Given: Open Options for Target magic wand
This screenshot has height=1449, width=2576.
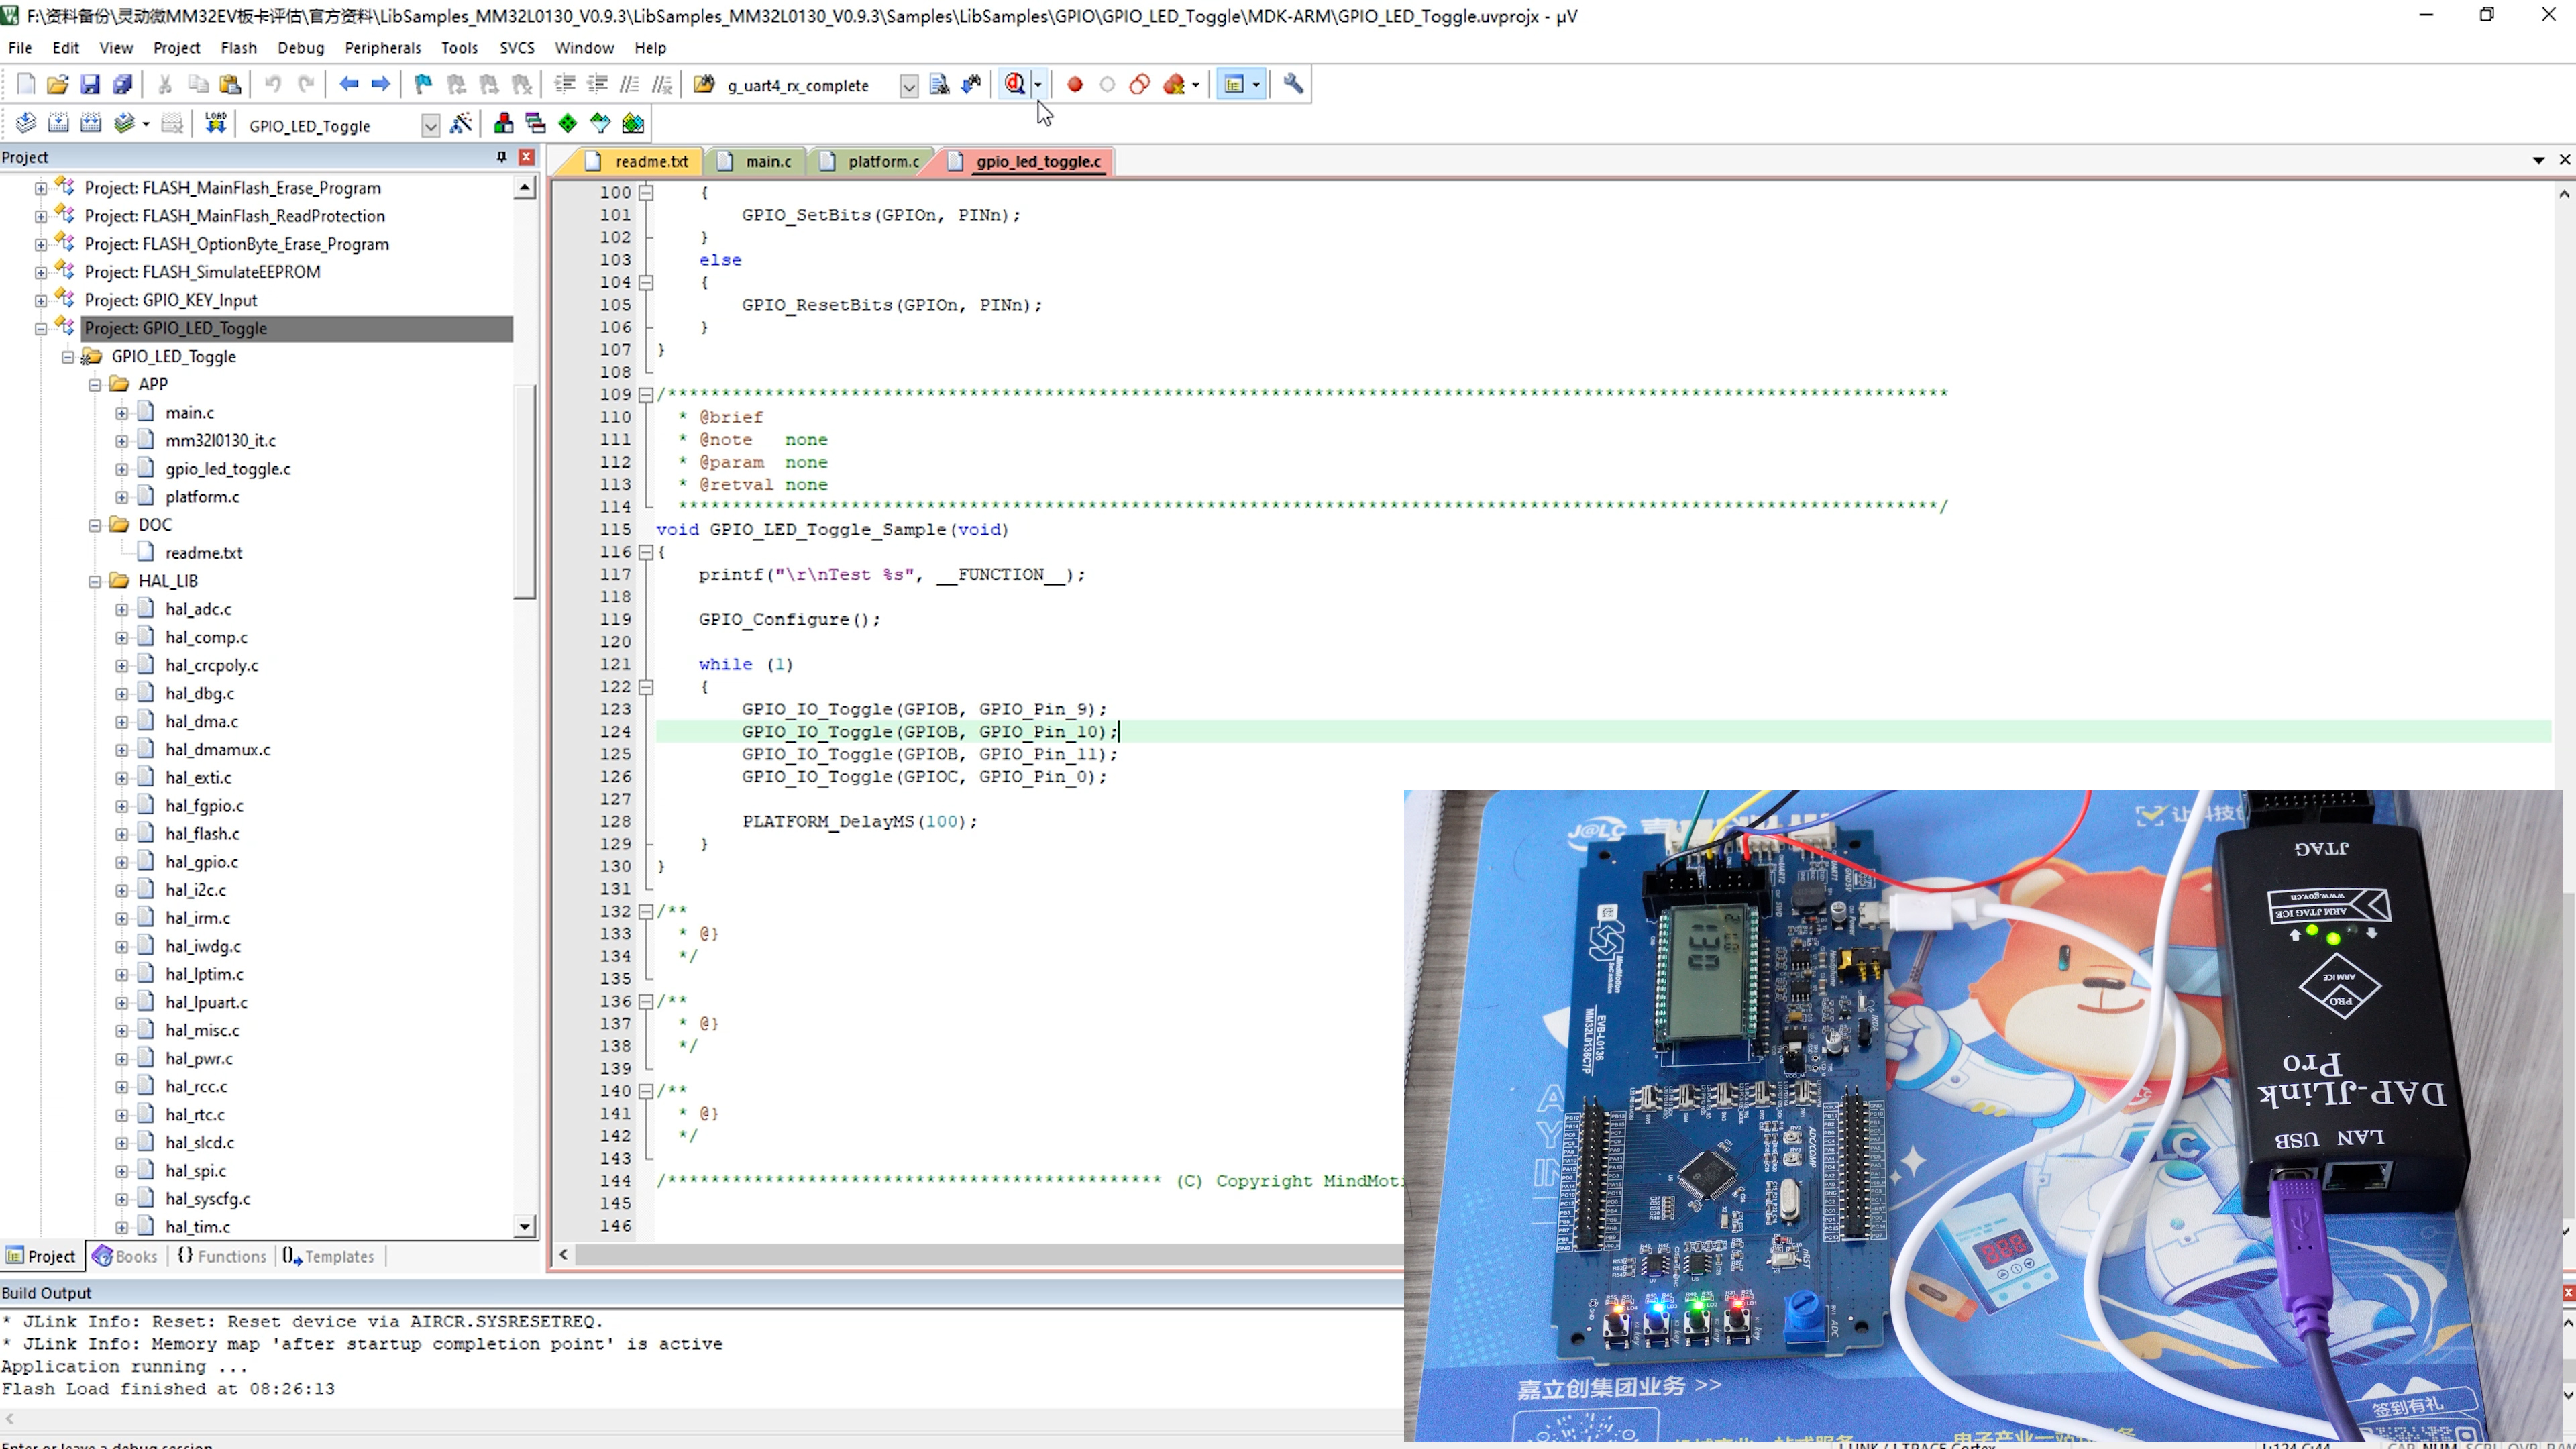Looking at the screenshot, I should (x=461, y=124).
